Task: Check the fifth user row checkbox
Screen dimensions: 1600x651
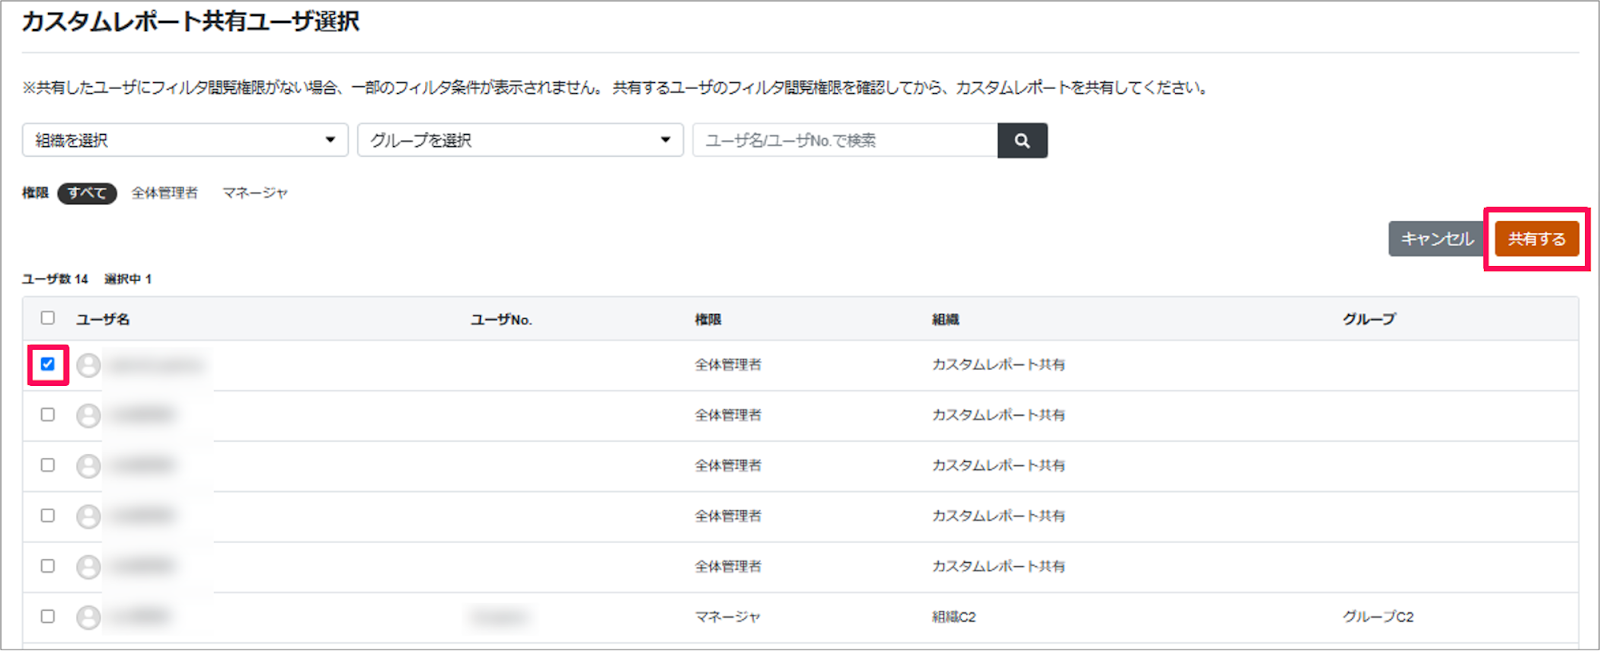Action: [47, 566]
